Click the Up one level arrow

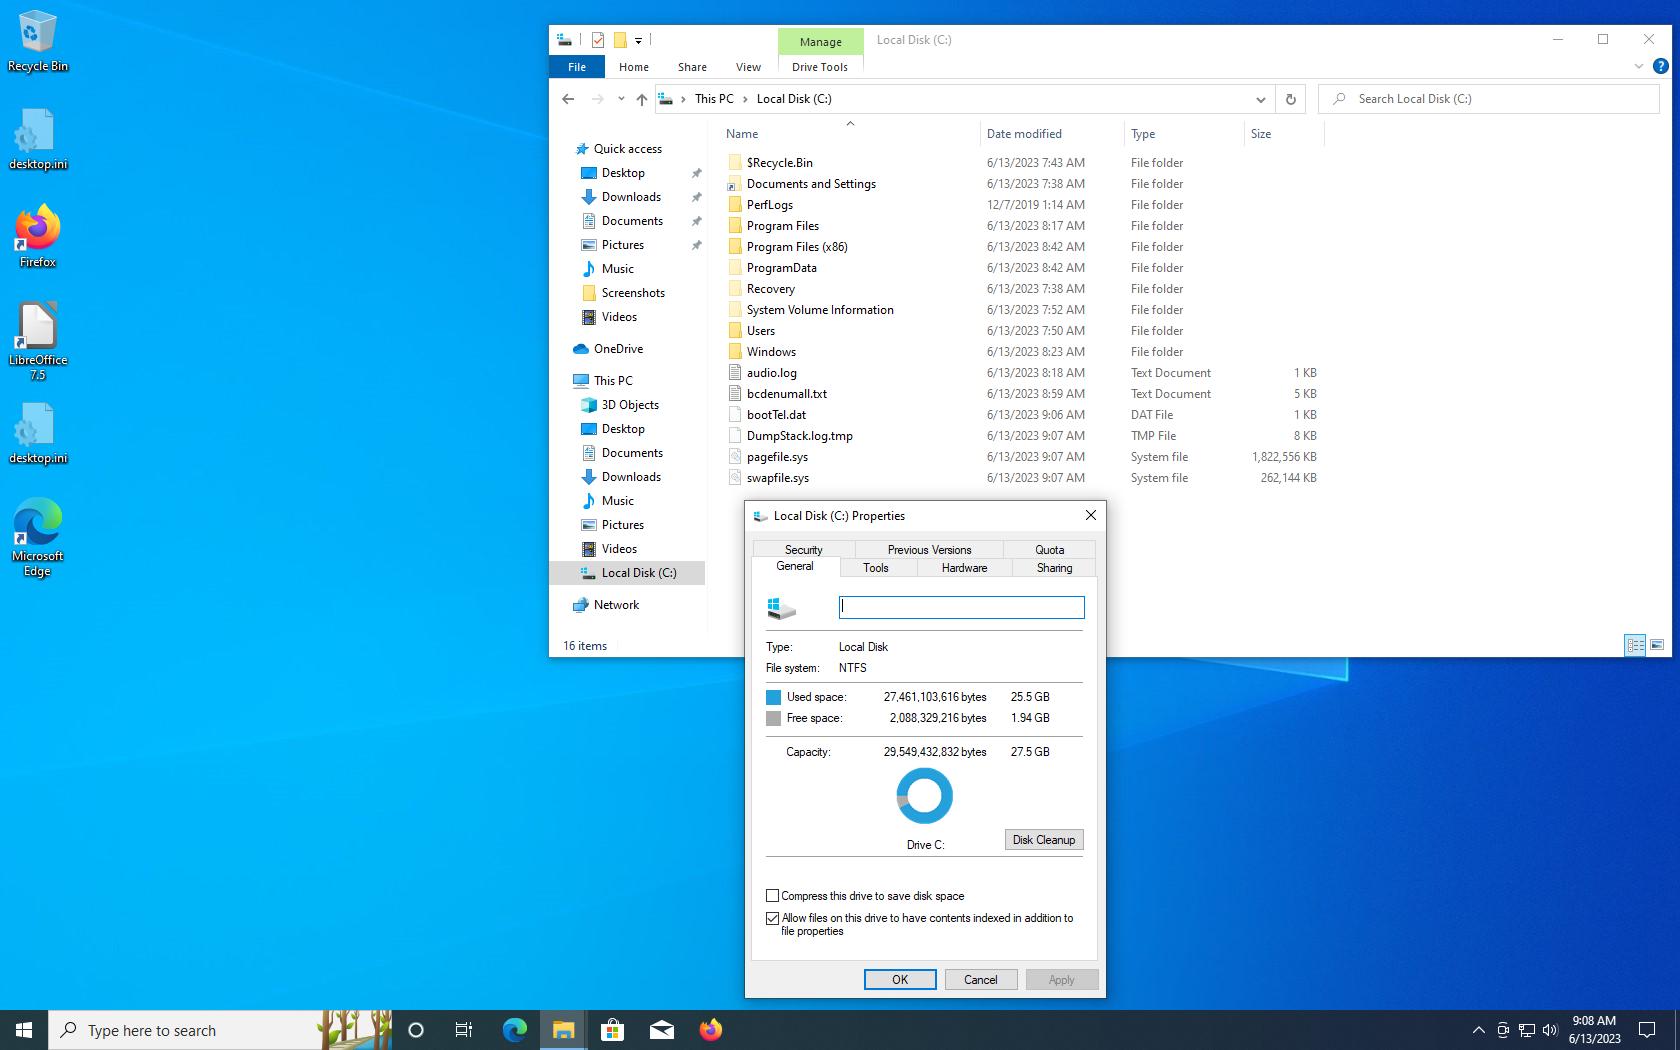642,99
